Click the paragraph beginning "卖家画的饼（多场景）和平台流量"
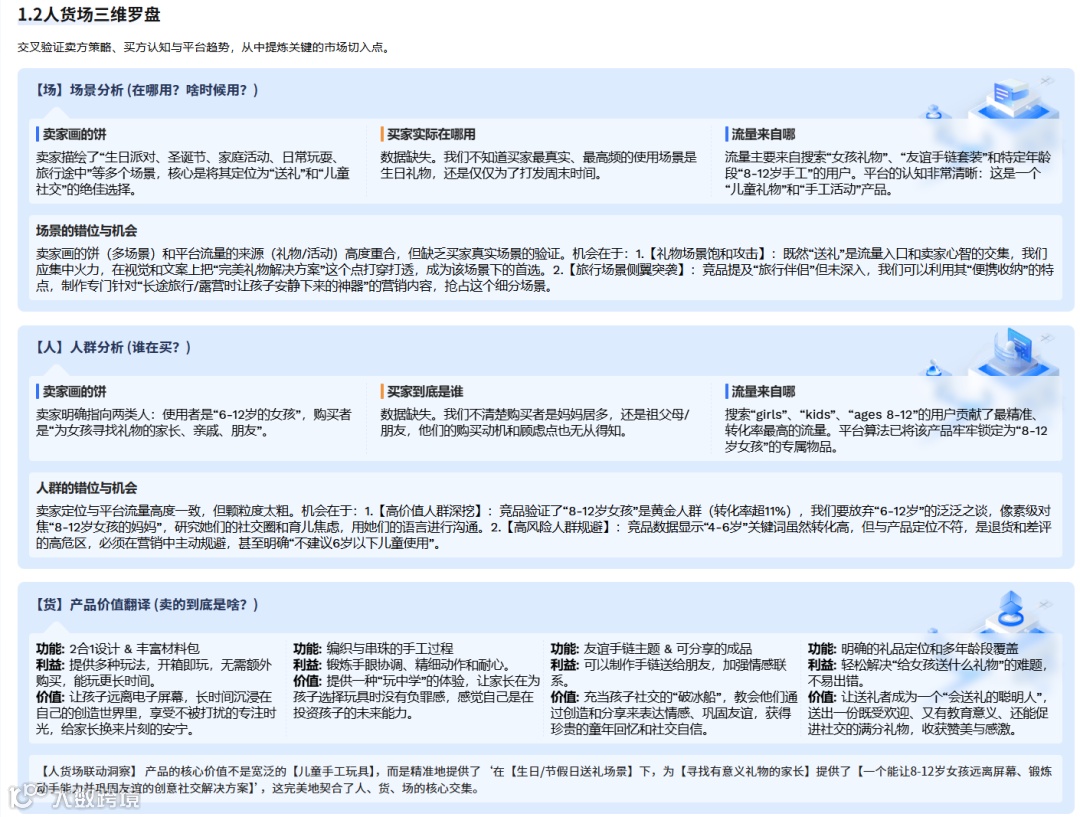Image resolution: width=1080 pixels, height=817 pixels. pos(544,270)
